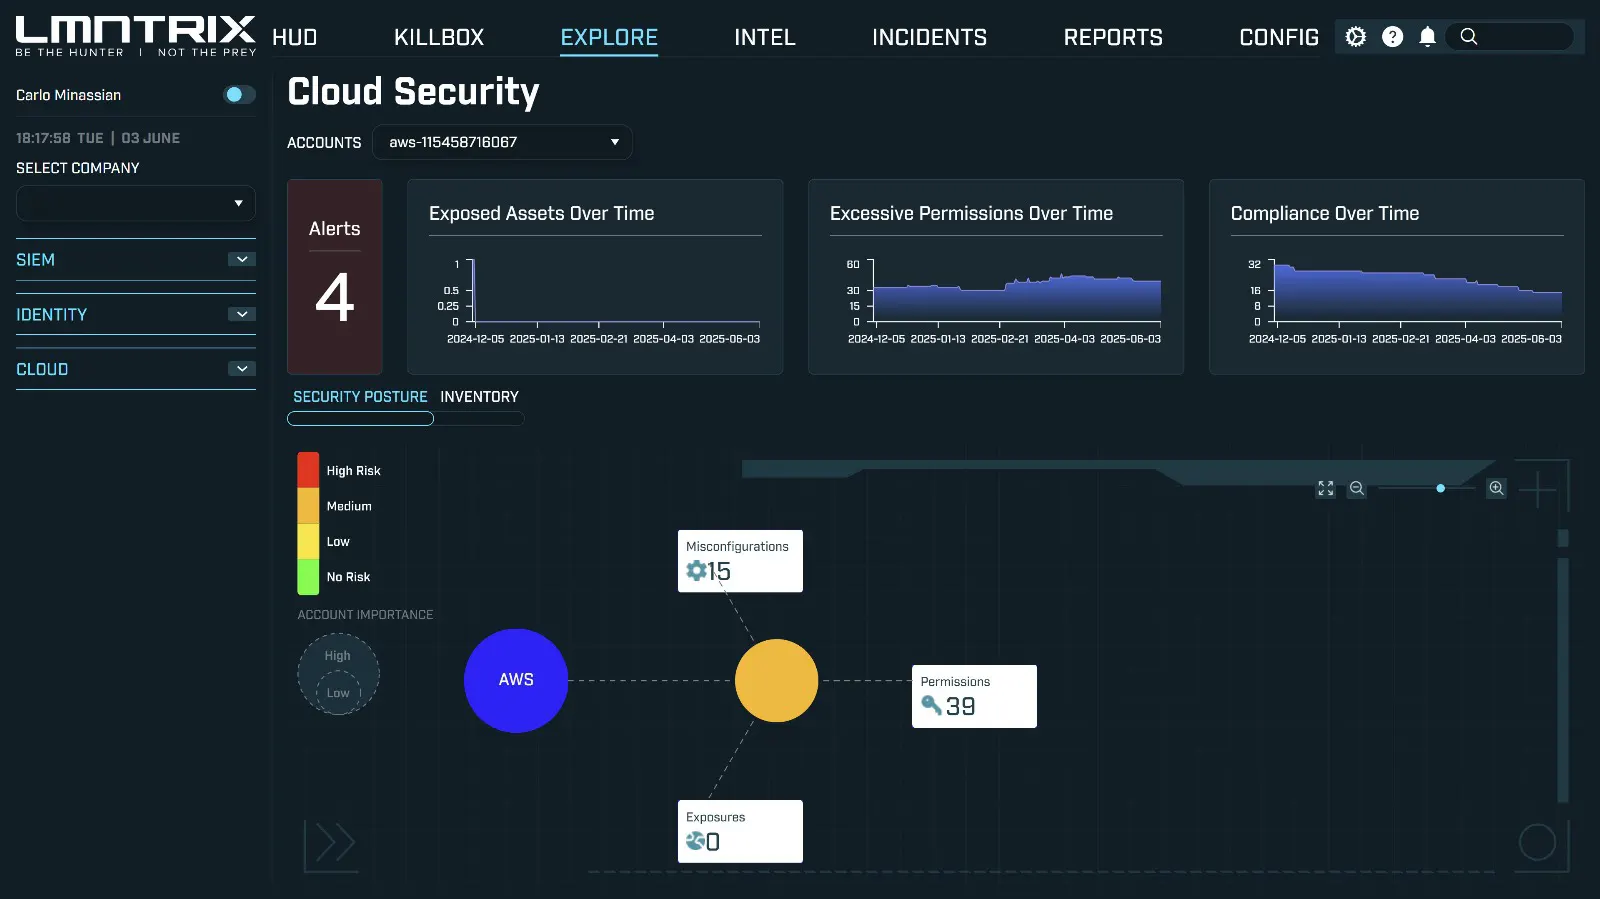Open the KILLBOX menu
The height and width of the screenshot is (899, 1600).
point(439,37)
